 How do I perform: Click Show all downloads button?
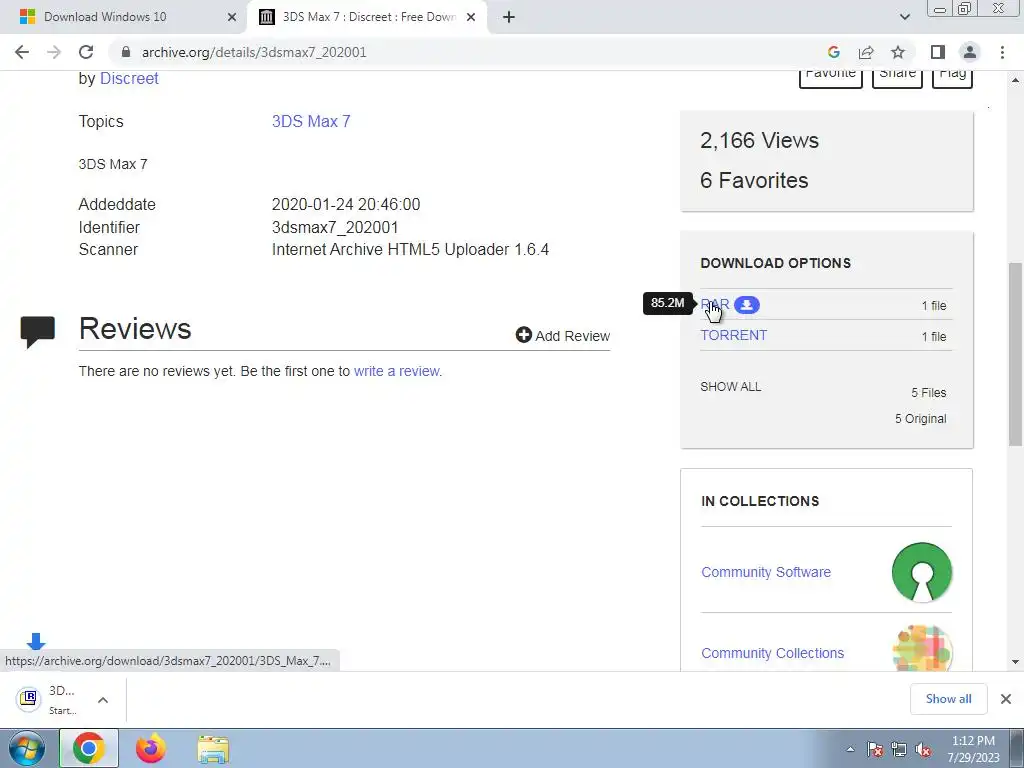tap(948, 699)
